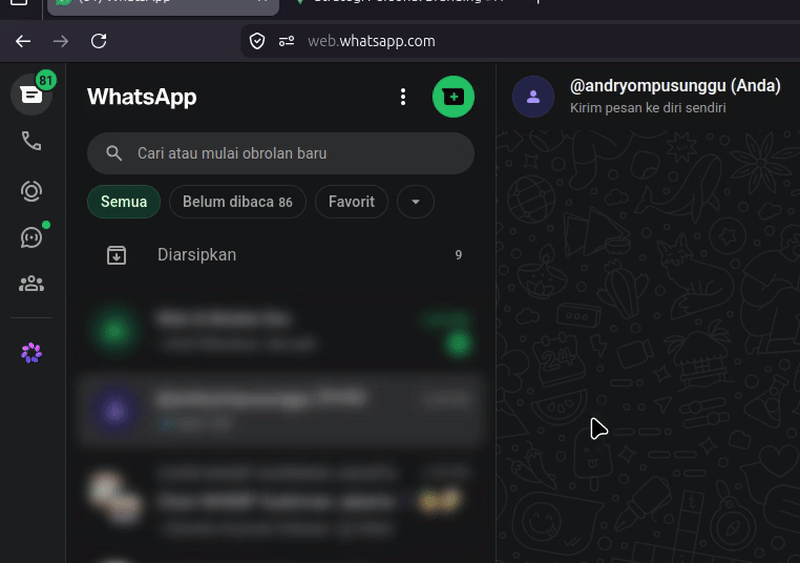
Task: Select the Semua filter chip
Action: [x=124, y=202]
